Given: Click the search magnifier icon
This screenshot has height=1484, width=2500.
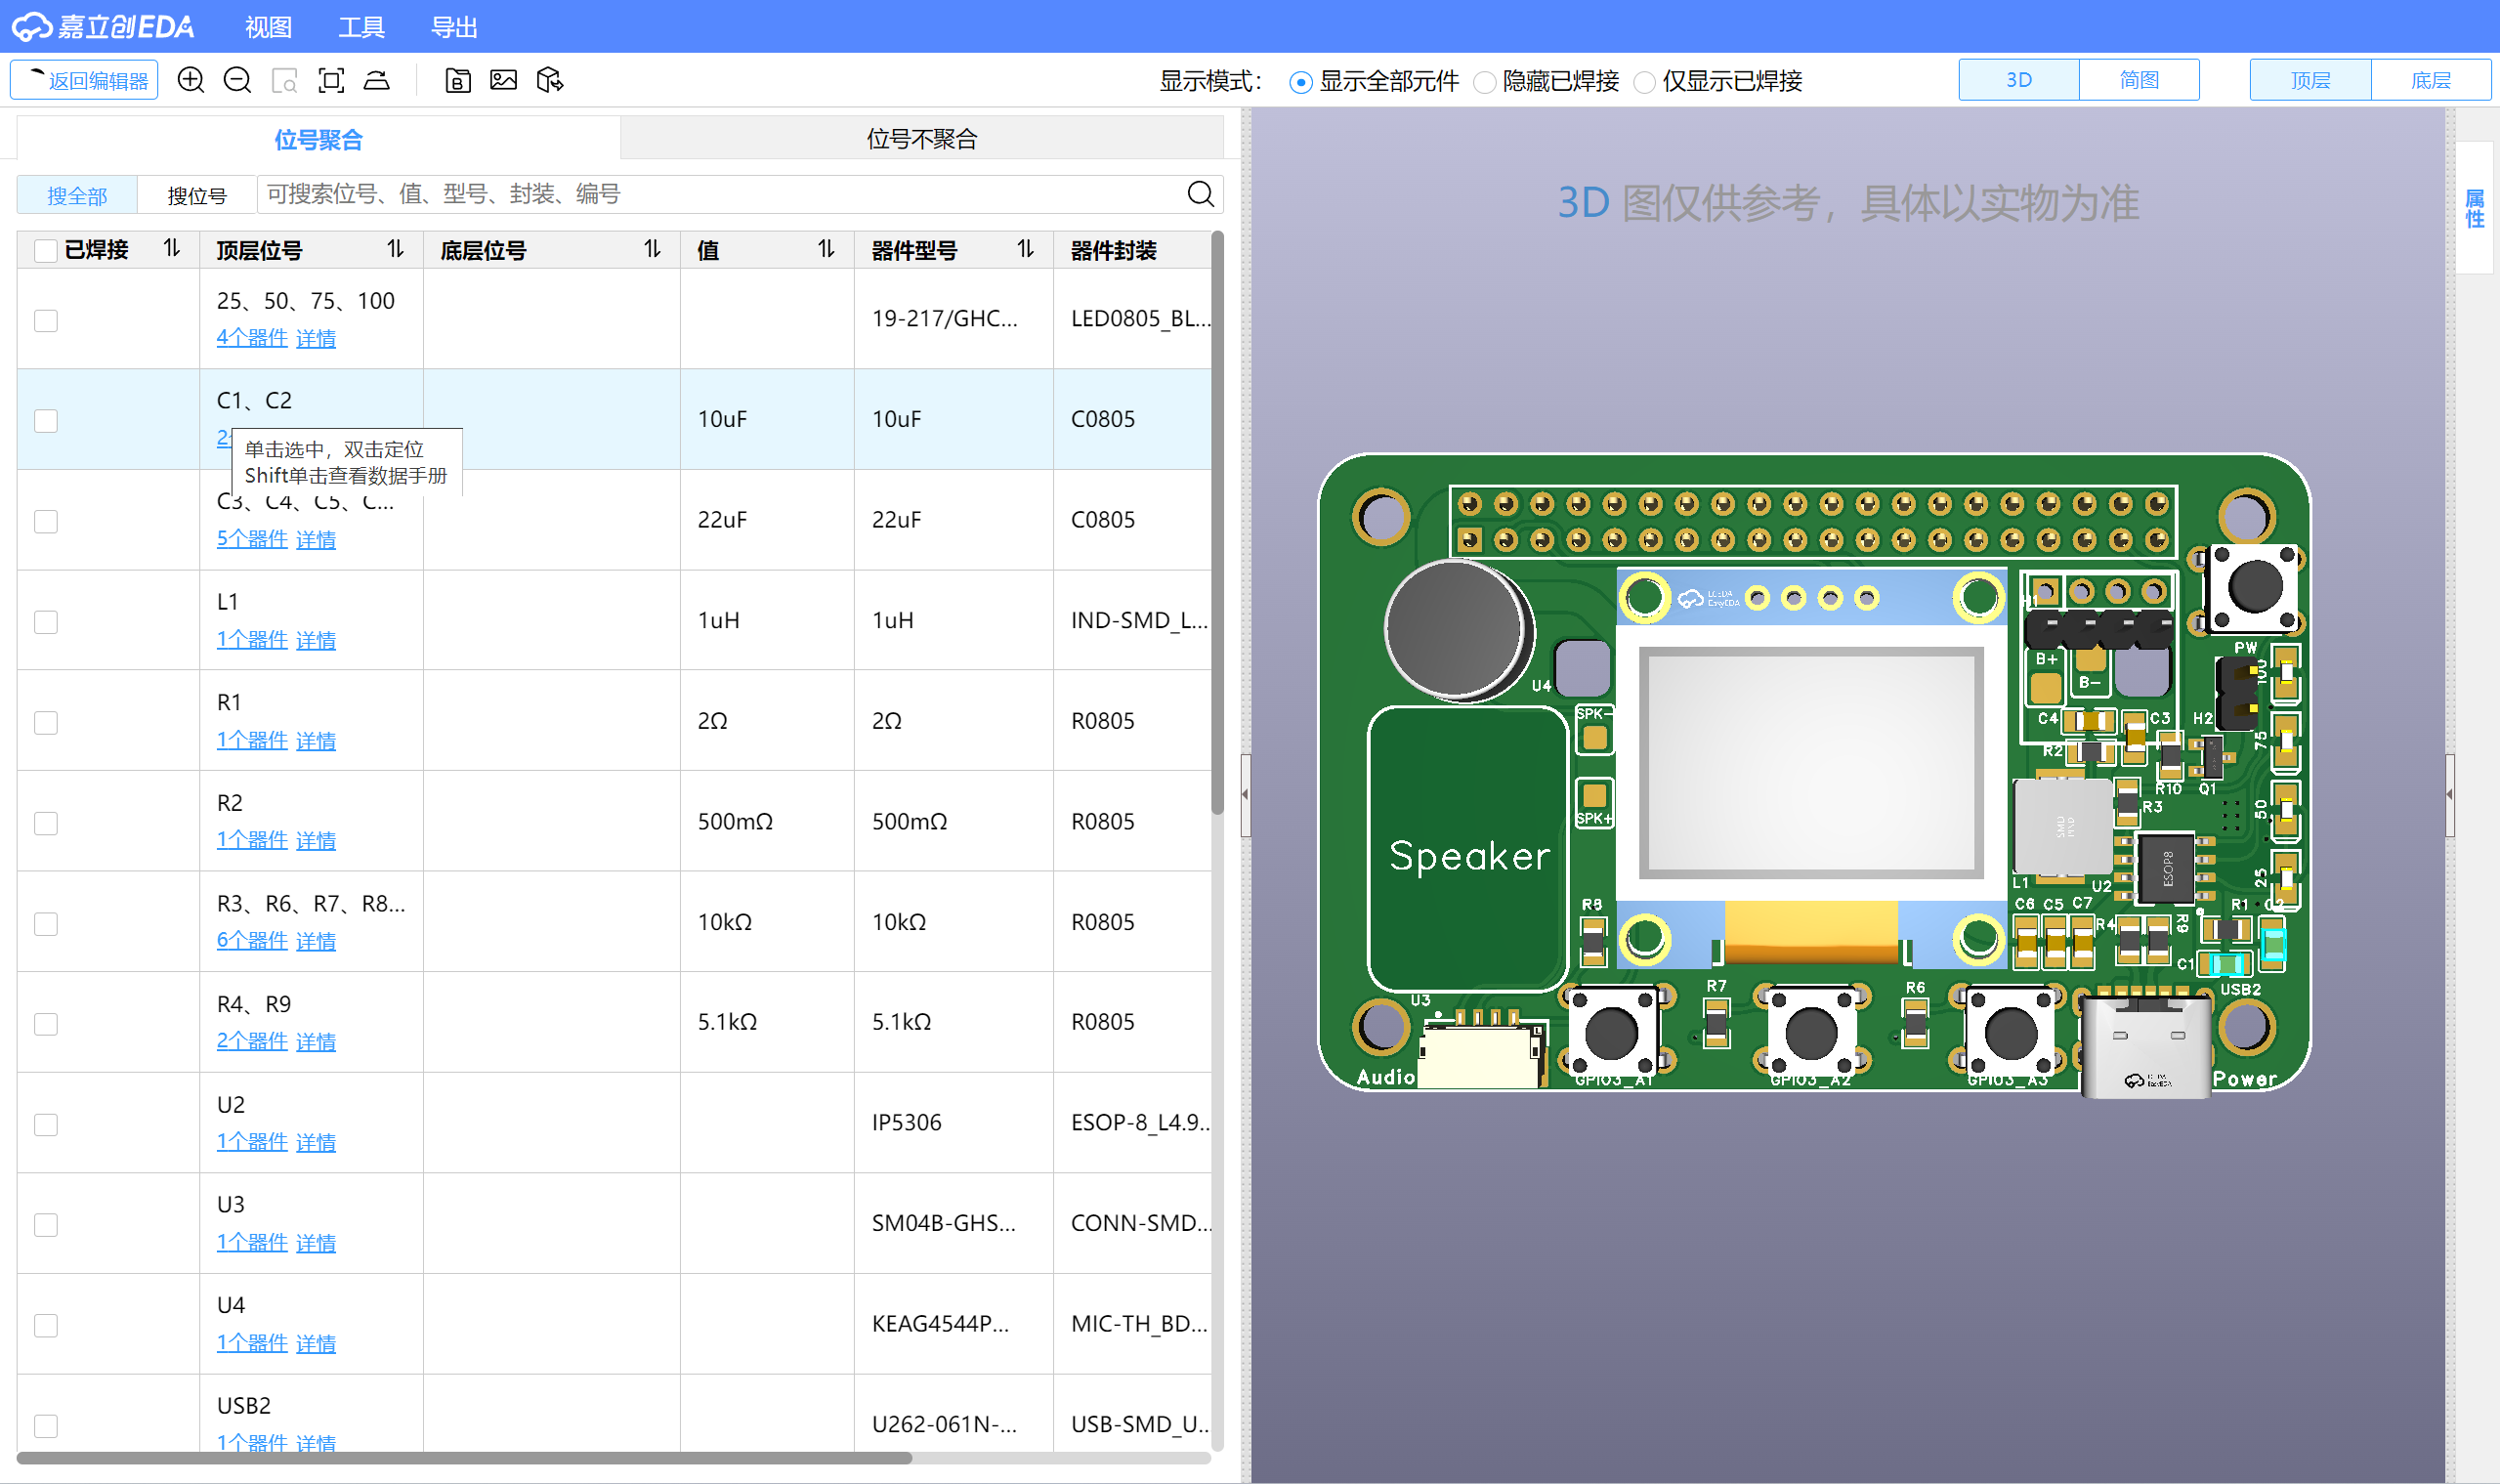Looking at the screenshot, I should 1201,194.
